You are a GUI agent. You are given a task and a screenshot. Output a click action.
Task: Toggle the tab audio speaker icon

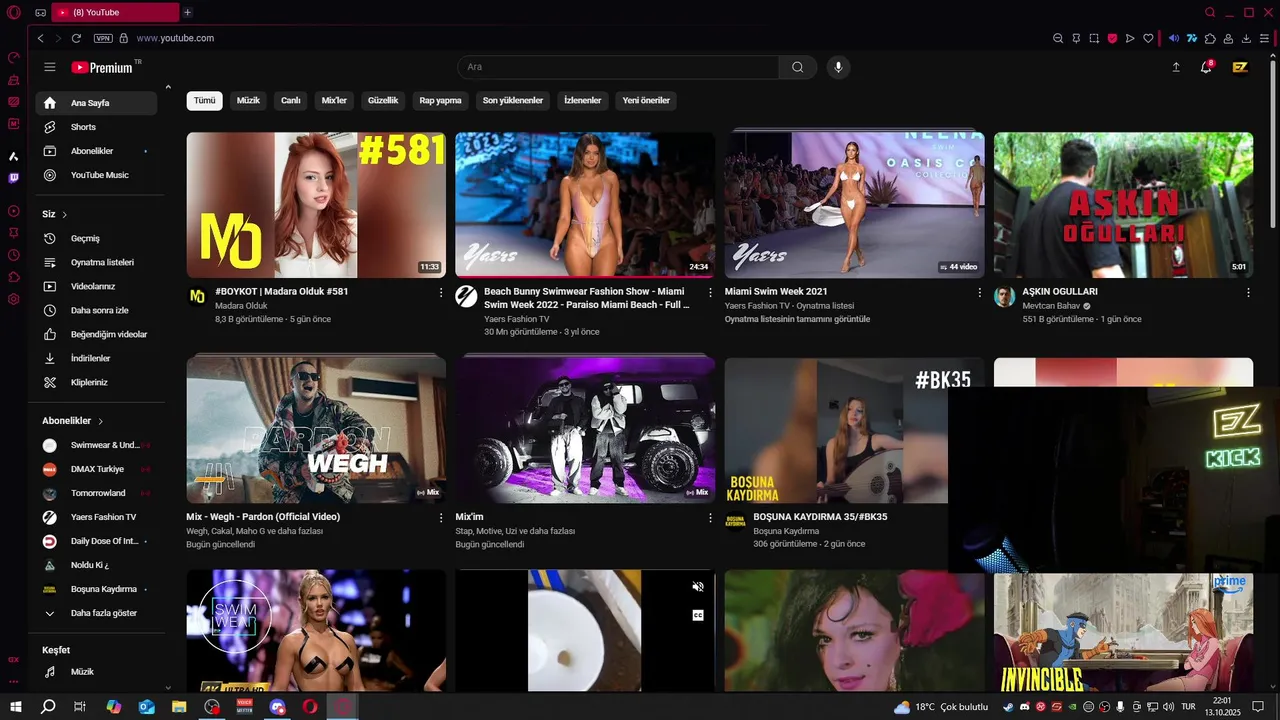pos(1174,38)
